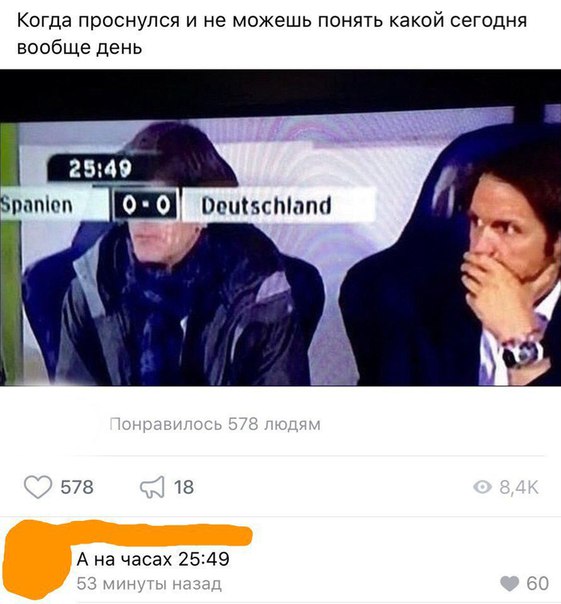Open the post's like count 578
Viewport: 561px width, 604px height.
pos(77,487)
